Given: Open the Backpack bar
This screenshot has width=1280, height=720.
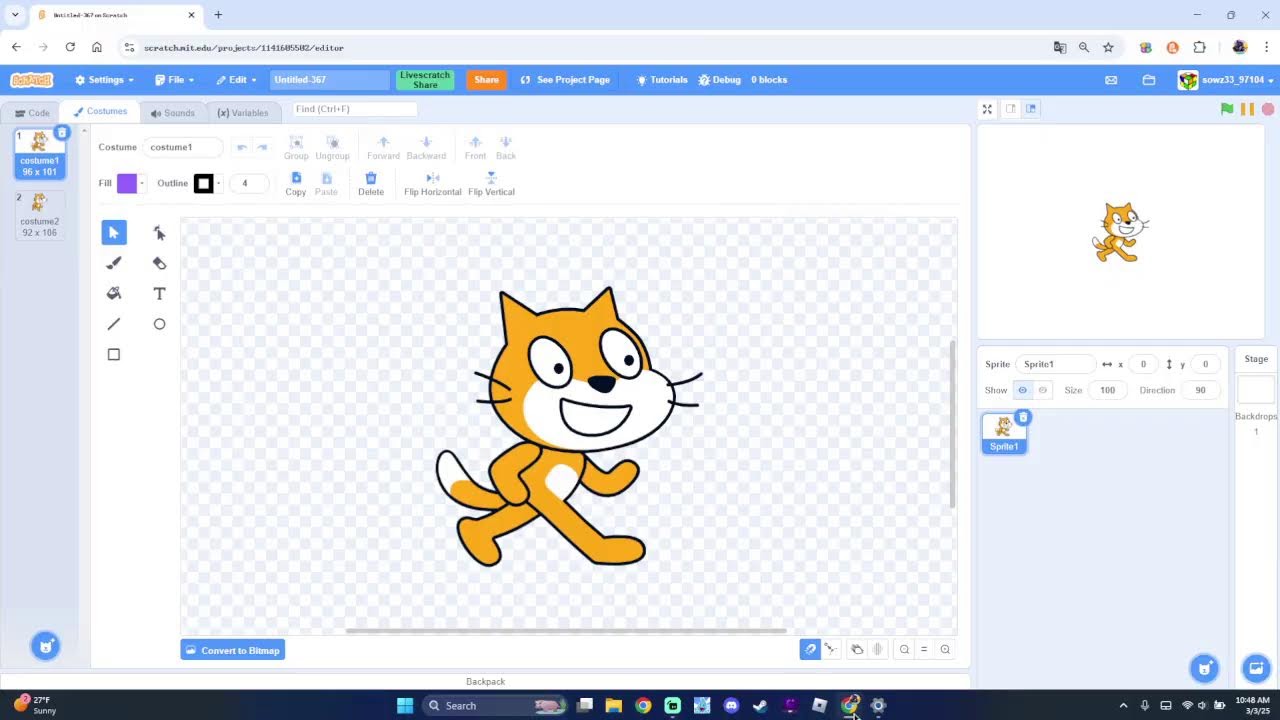Looking at the screenshot, I should pos(485,682).
